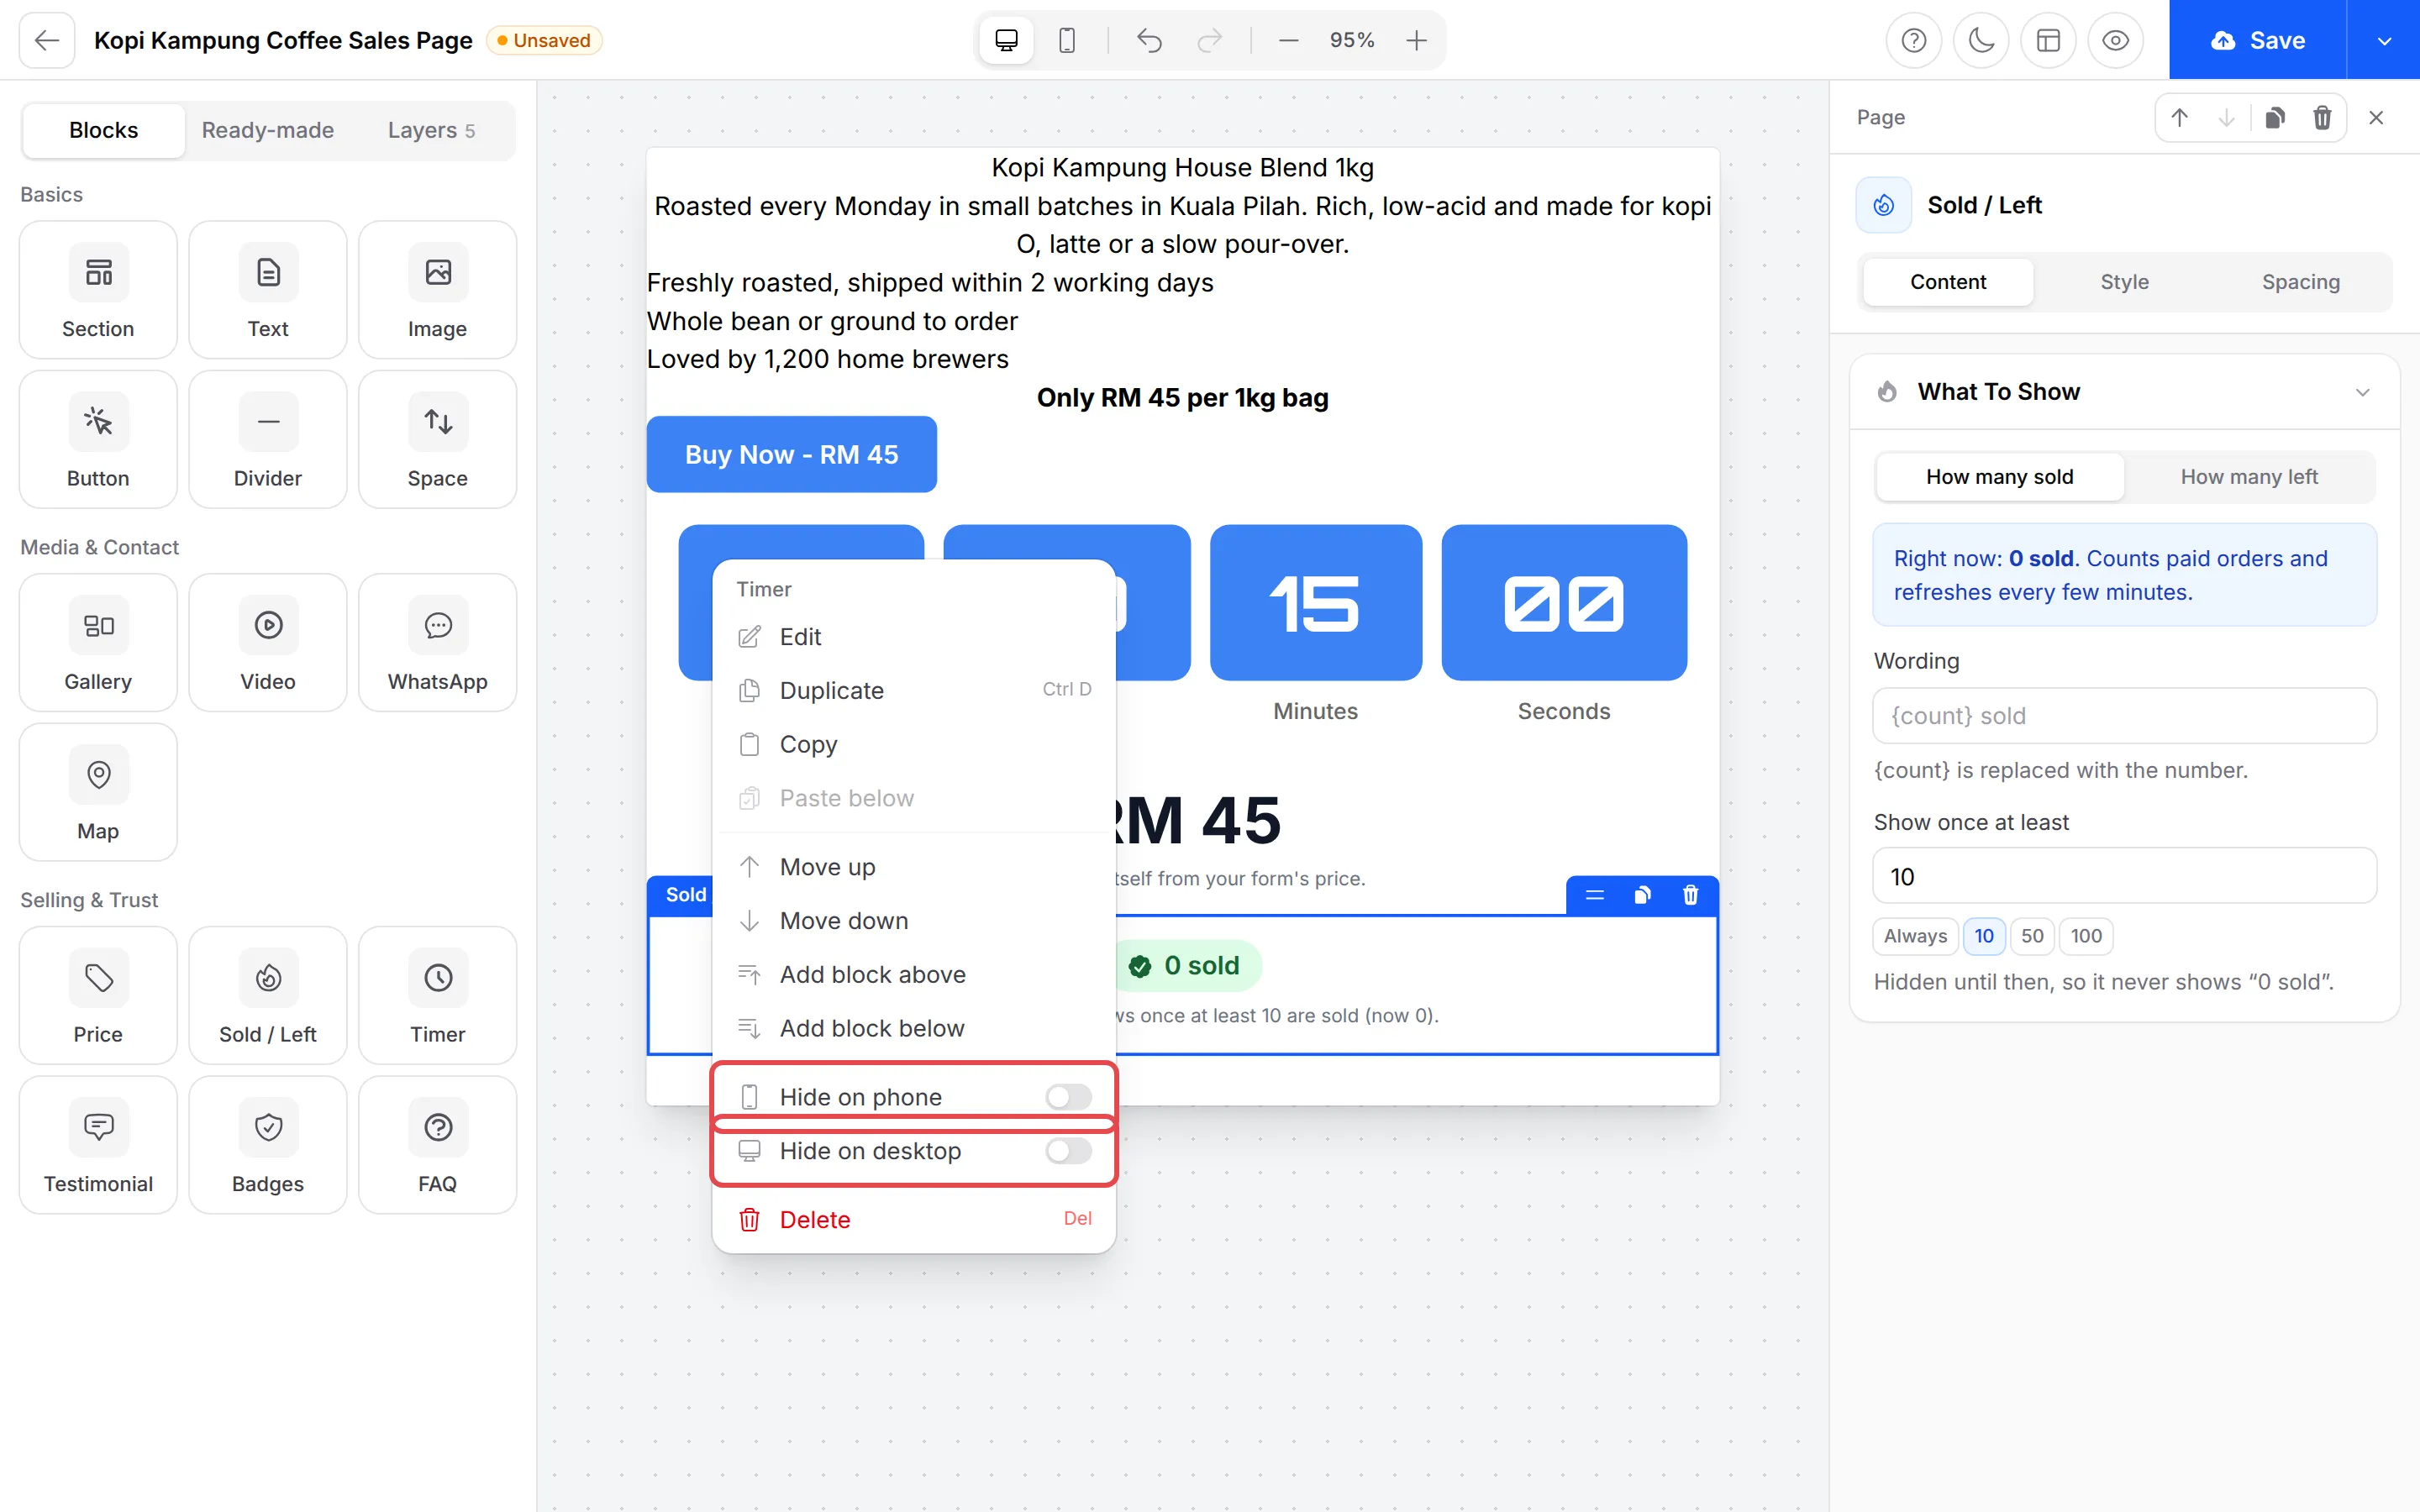2420x1512 pixels.
Task: Add a WhatsApp block
Action: [x=437, y=643]
